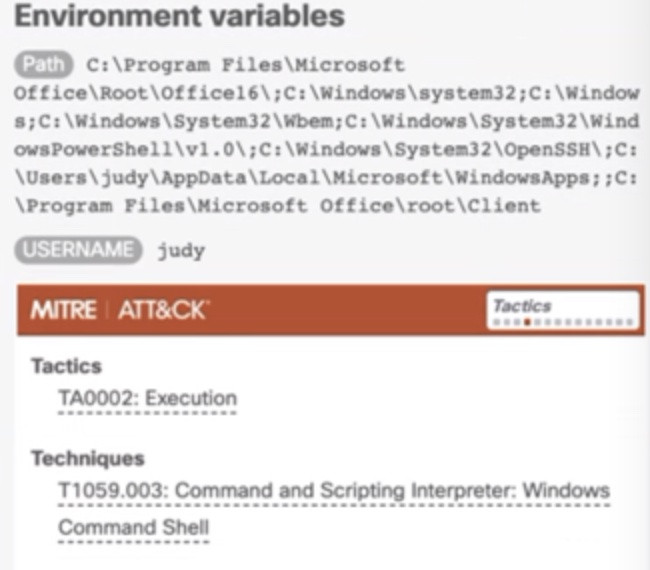Select the first gray tactic dot
650x570 pixels.
click(497, 322)
